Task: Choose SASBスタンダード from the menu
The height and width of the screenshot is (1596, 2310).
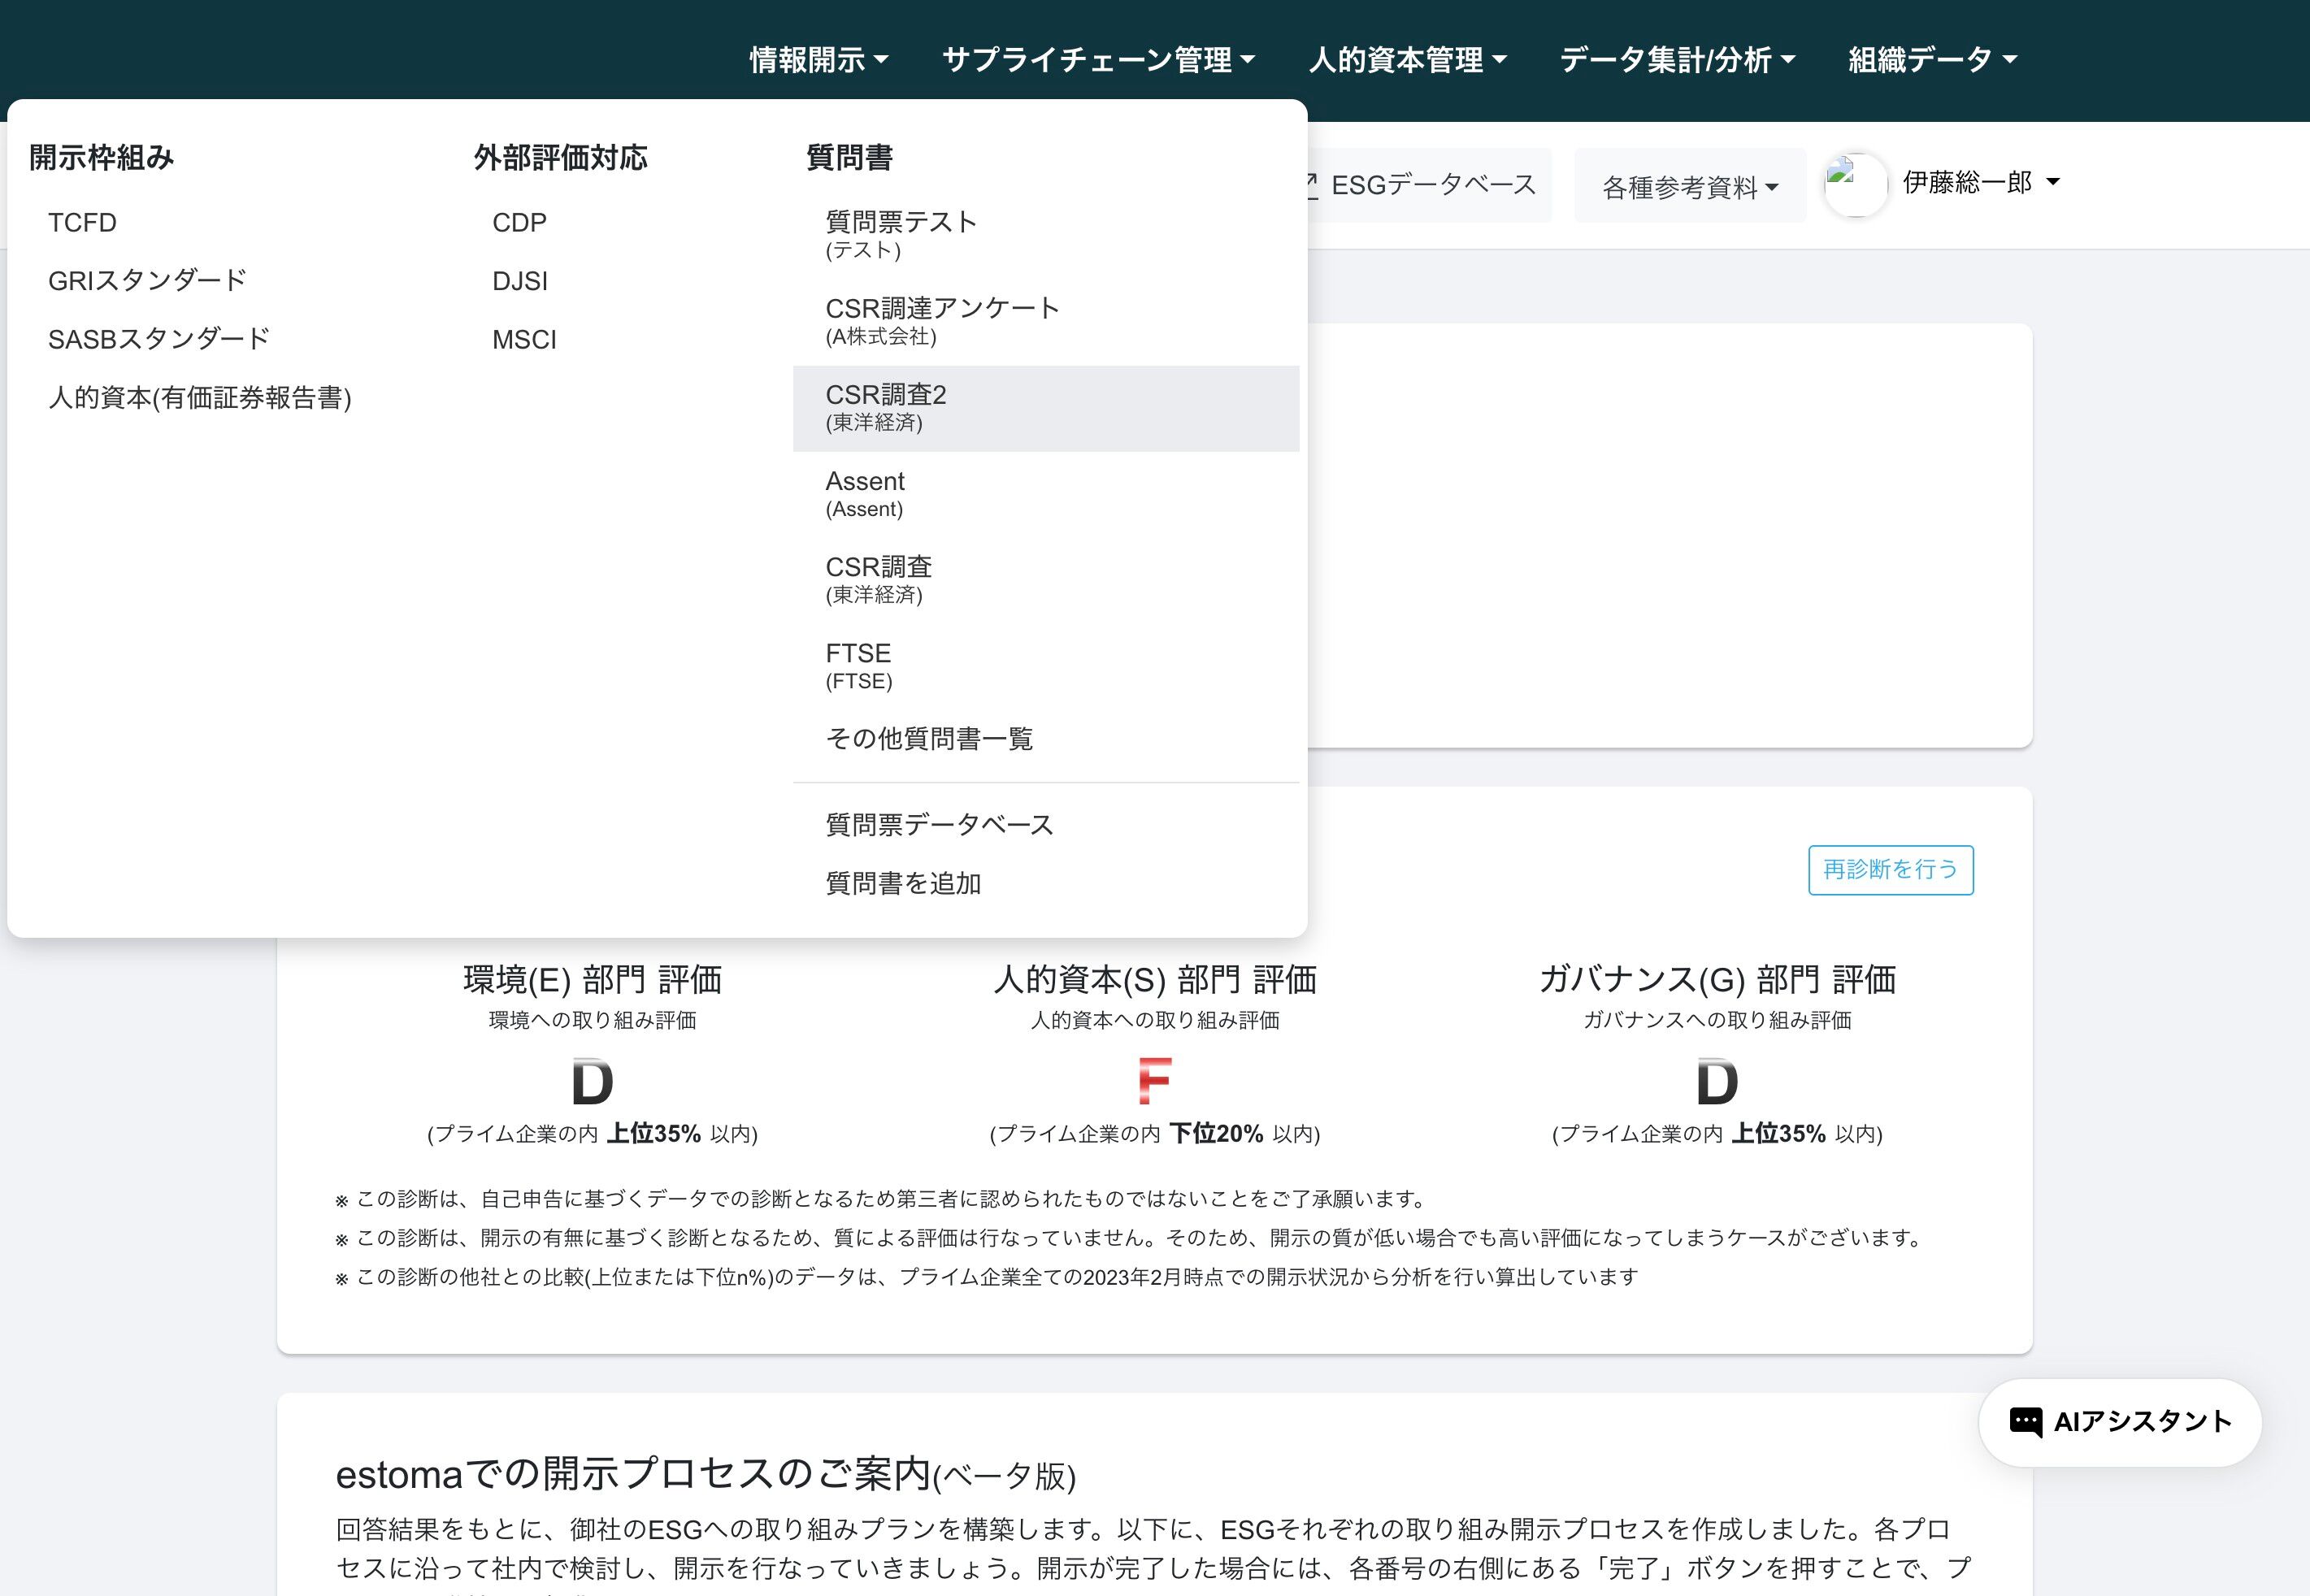Action: [159, 339]
